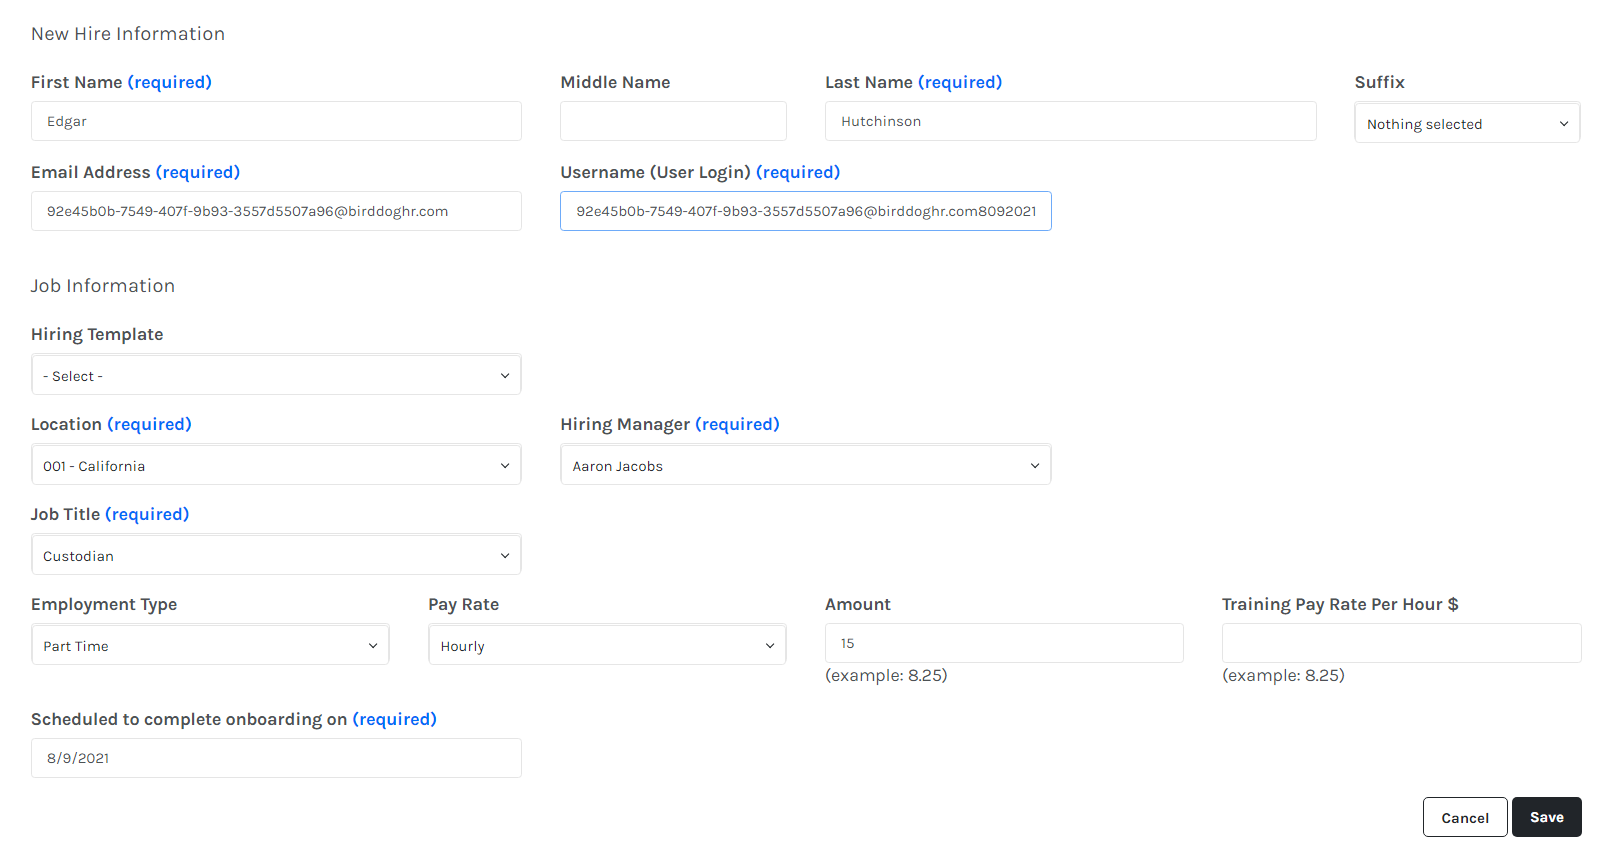
Task: Click the Job Title (required) label
Action: [x=110, y=514]
